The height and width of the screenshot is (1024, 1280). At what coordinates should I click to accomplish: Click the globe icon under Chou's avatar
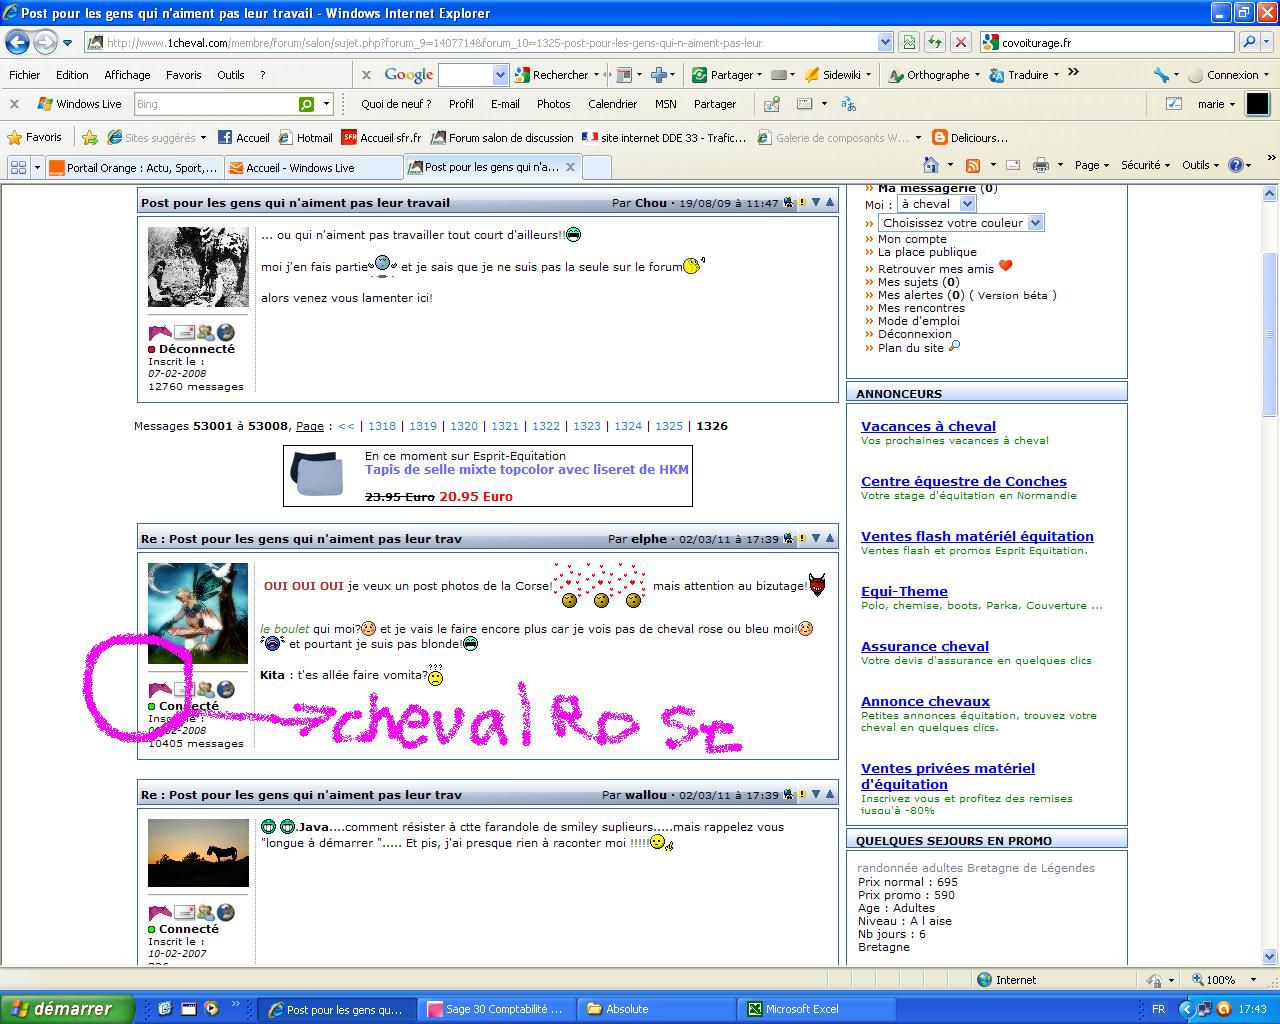coord(226,332)
